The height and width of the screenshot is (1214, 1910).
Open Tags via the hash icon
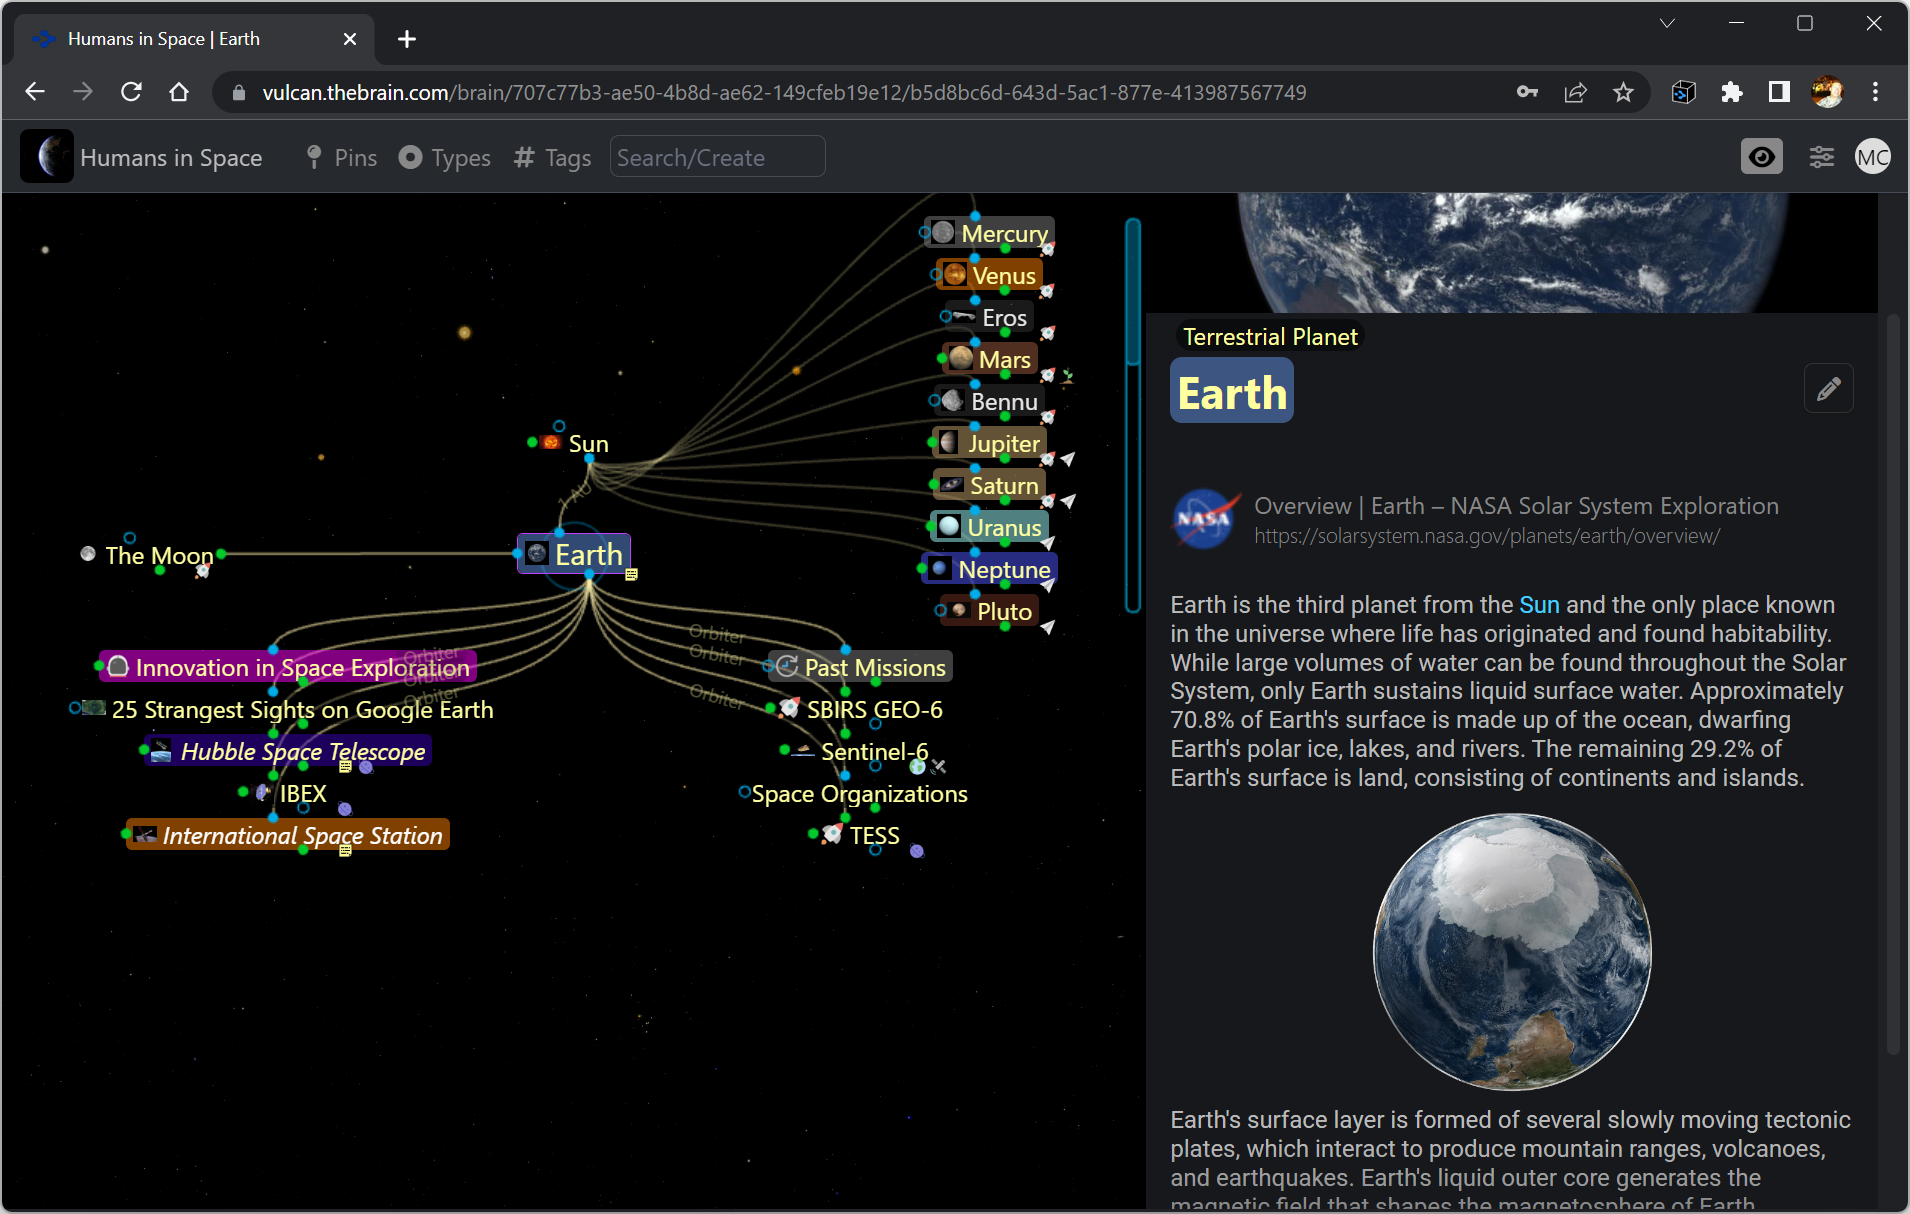[x=523, y=157]
